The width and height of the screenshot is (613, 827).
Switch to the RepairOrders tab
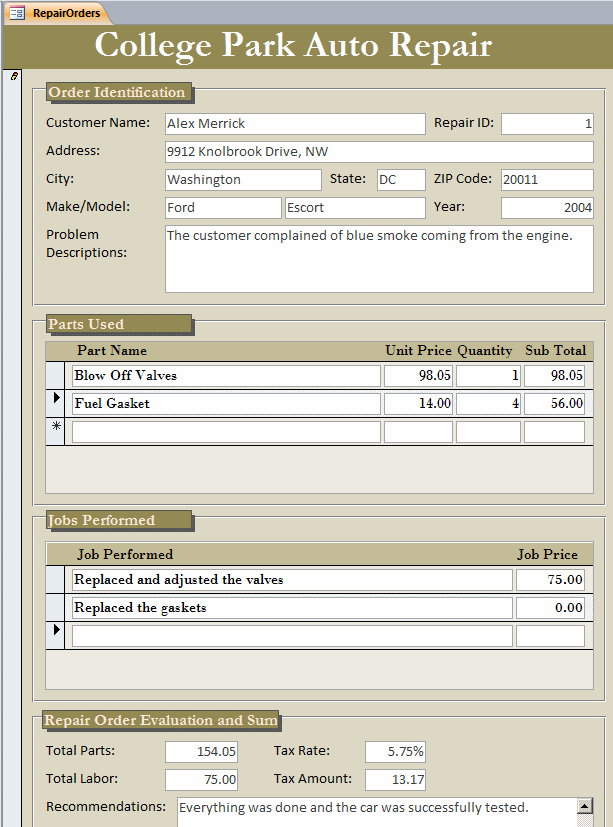point(58,13)
